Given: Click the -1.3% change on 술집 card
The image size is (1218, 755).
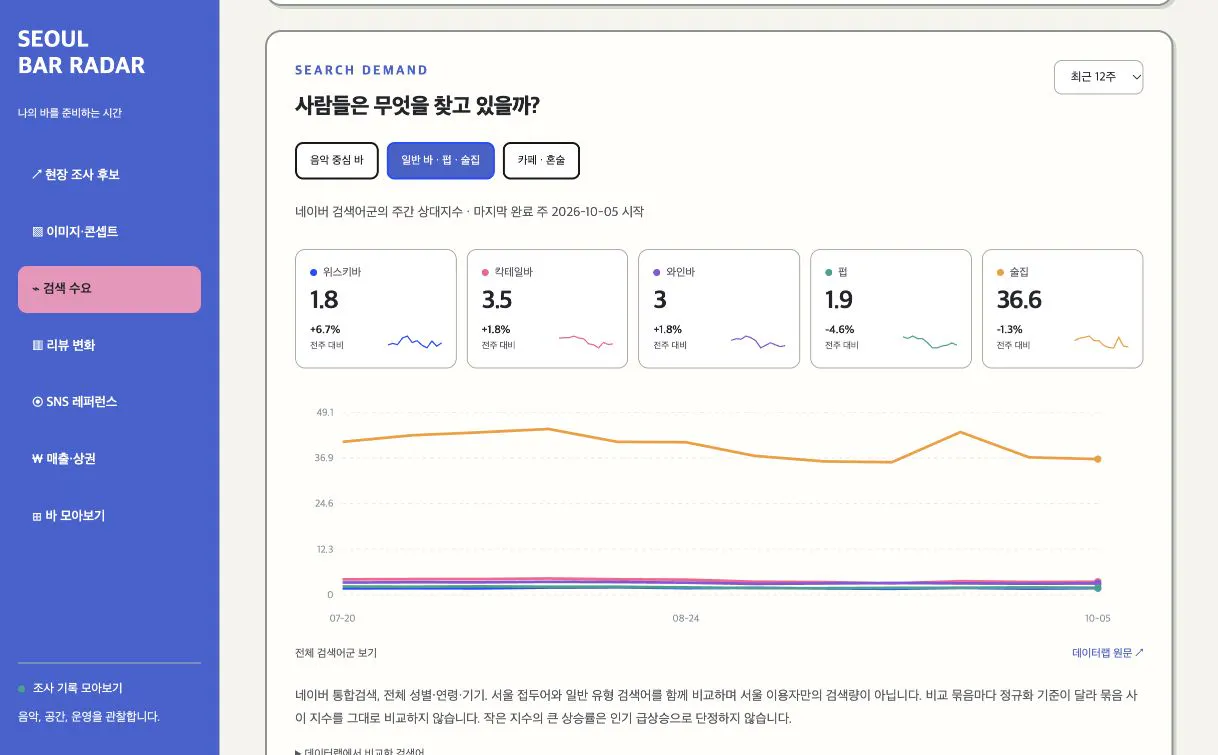Looking at the screenshot, I should [1011, 329].
